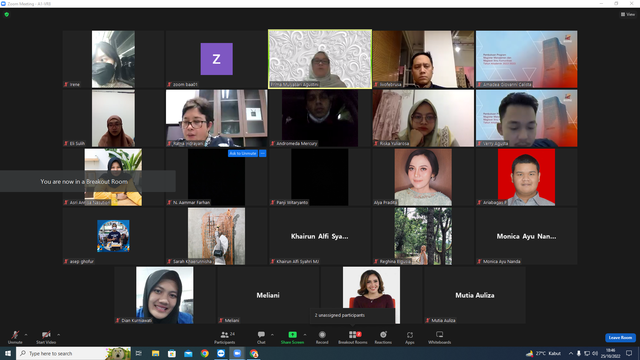Select Riska Yuliarosa's video tile
The height and width of the screenshot is (360, 640).
pyautogui.click(x=423, y=118)
